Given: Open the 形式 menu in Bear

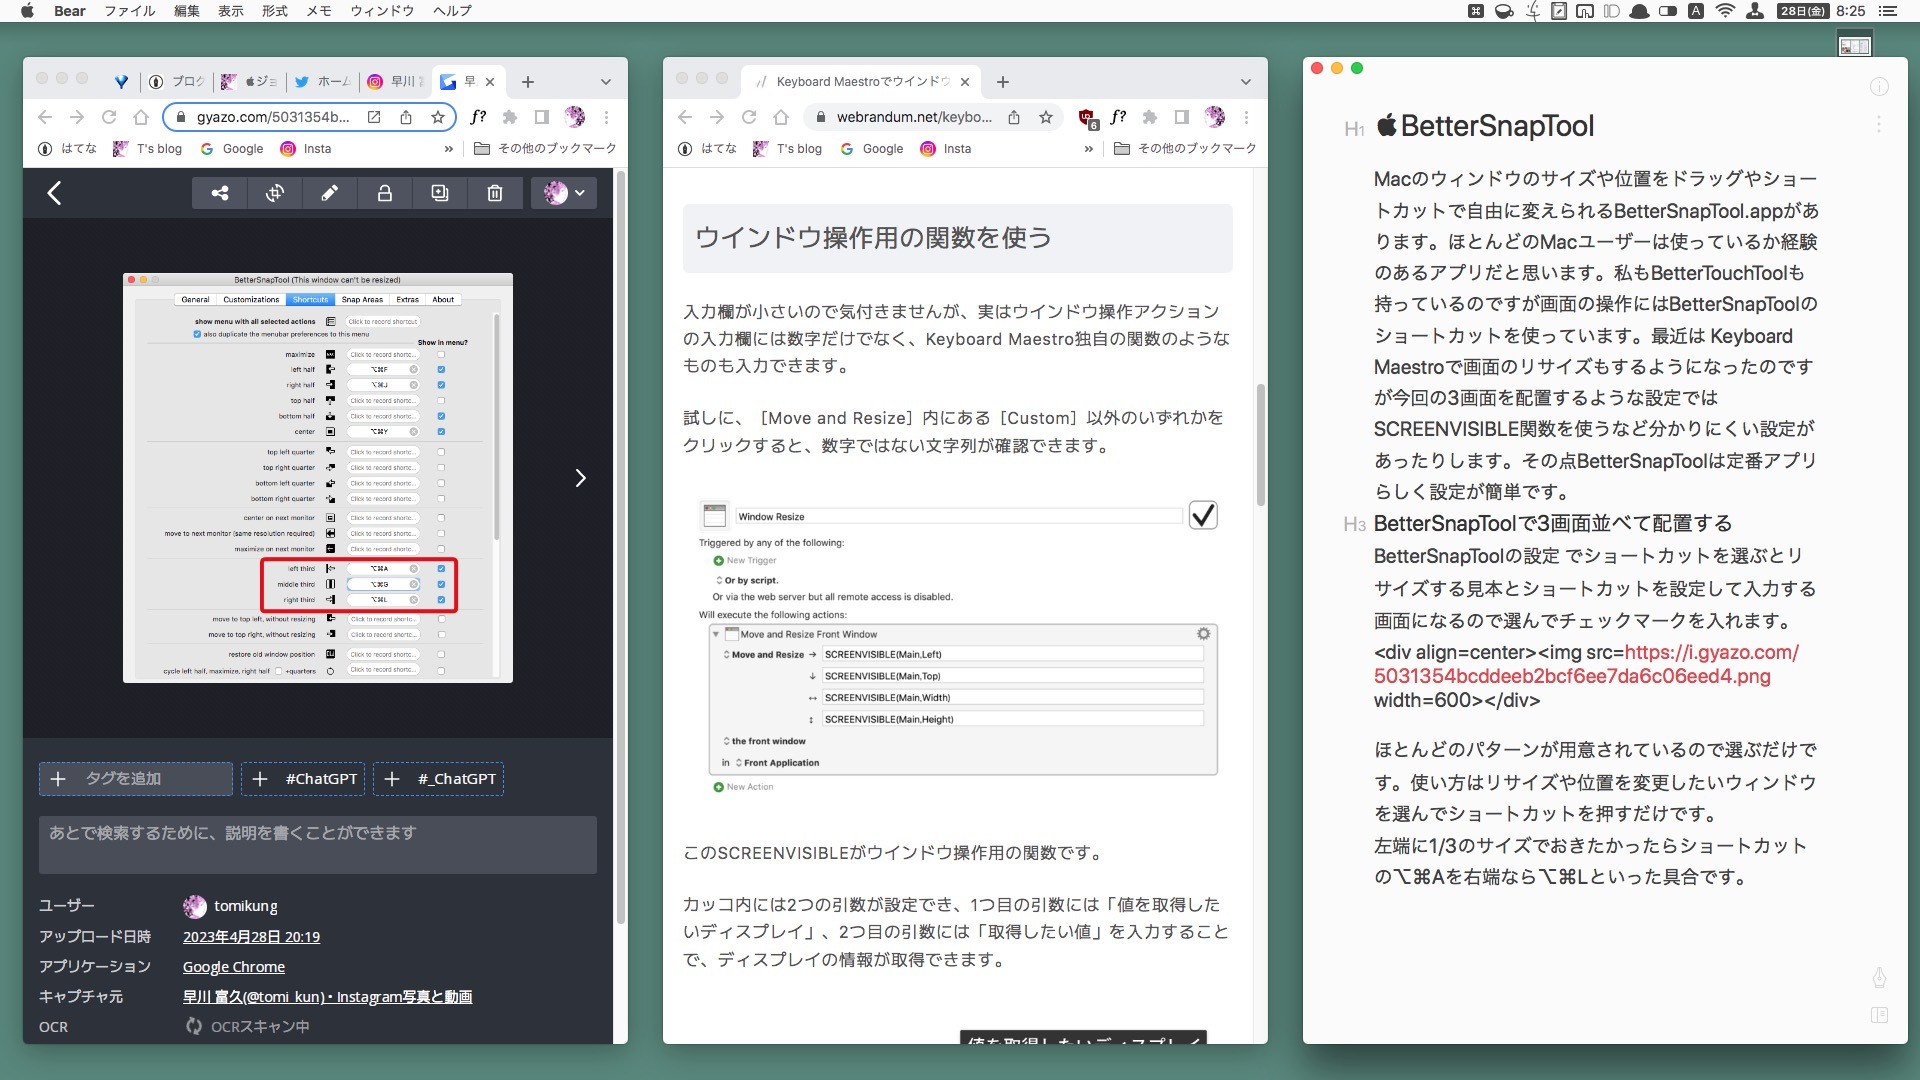Looking at the screenshot, I should (274, 11).
